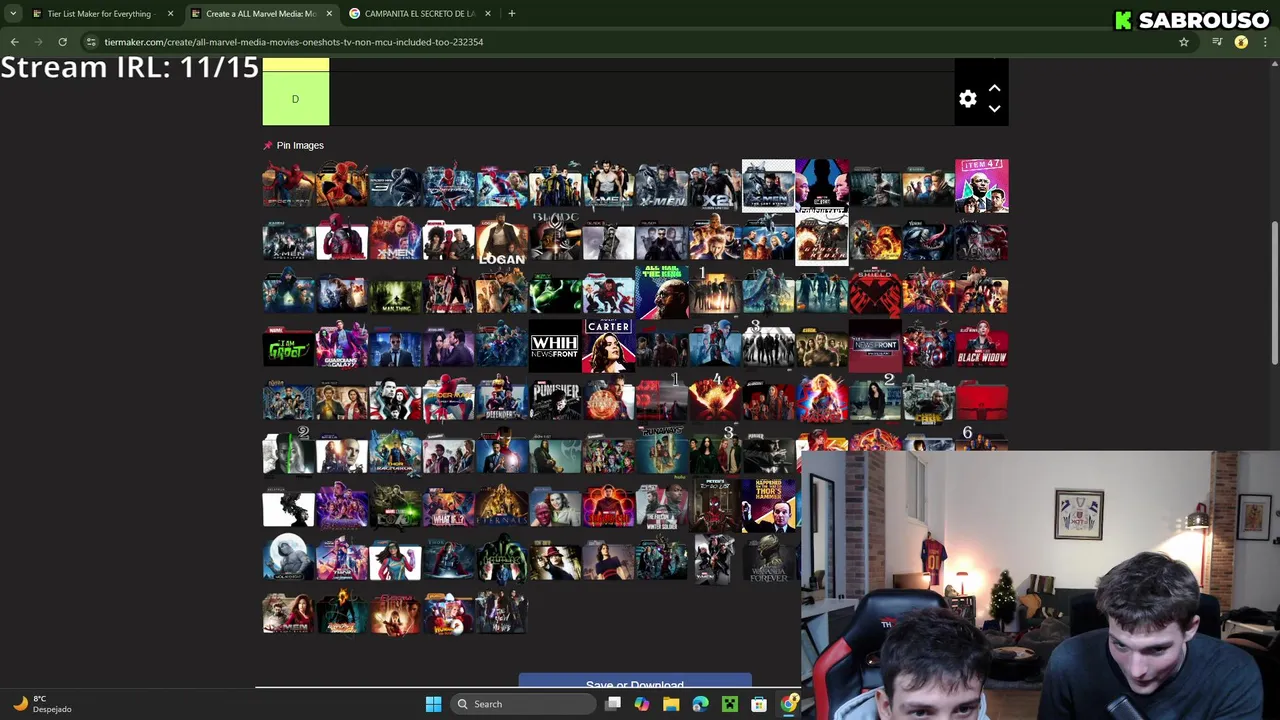The image size is (1280, 720).
Task: Go back to previous page
Action: click(14, 42)
